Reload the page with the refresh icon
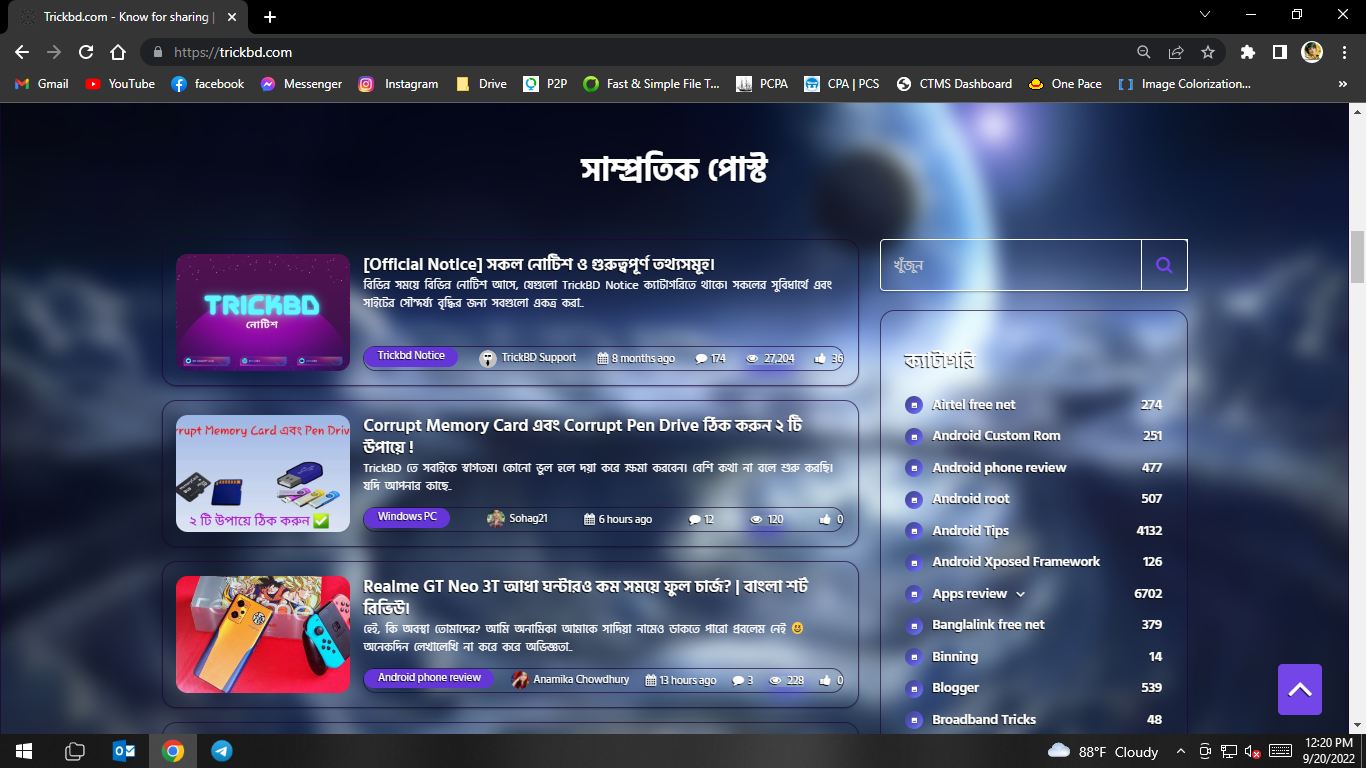Screen dimensions: 1366x768 point(86,52)
